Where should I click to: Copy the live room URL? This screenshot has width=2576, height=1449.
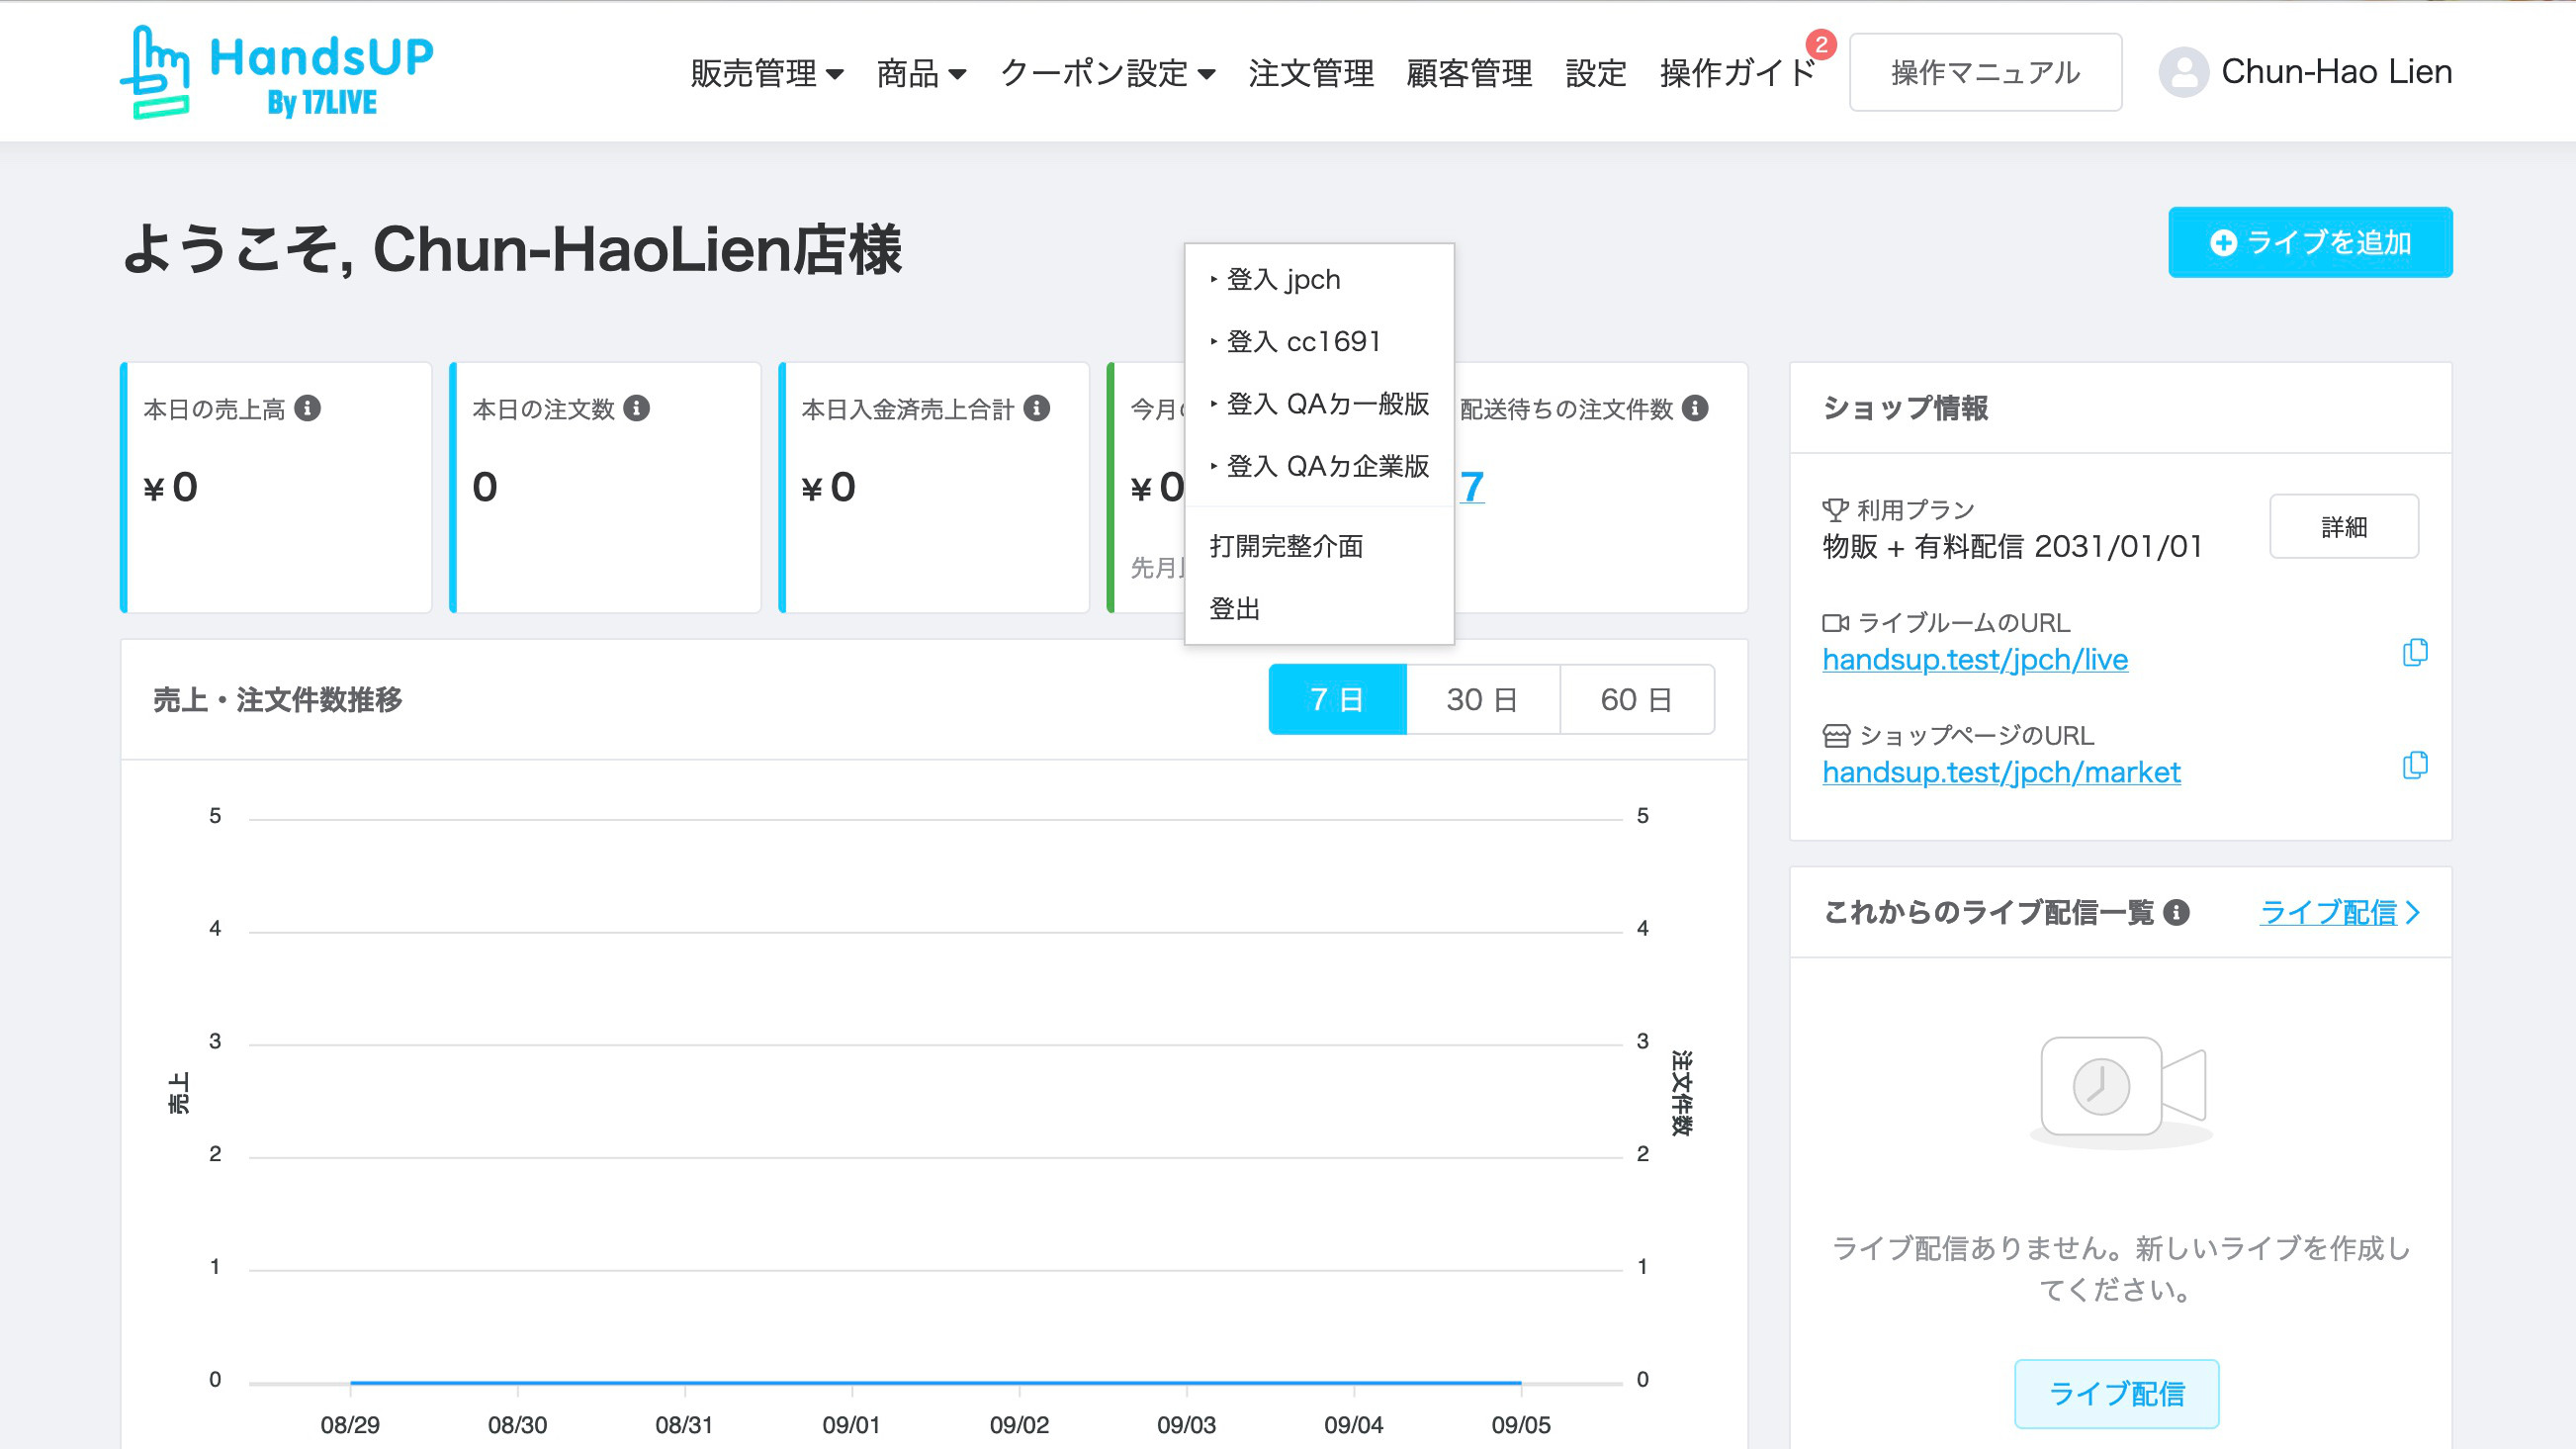2414,653
